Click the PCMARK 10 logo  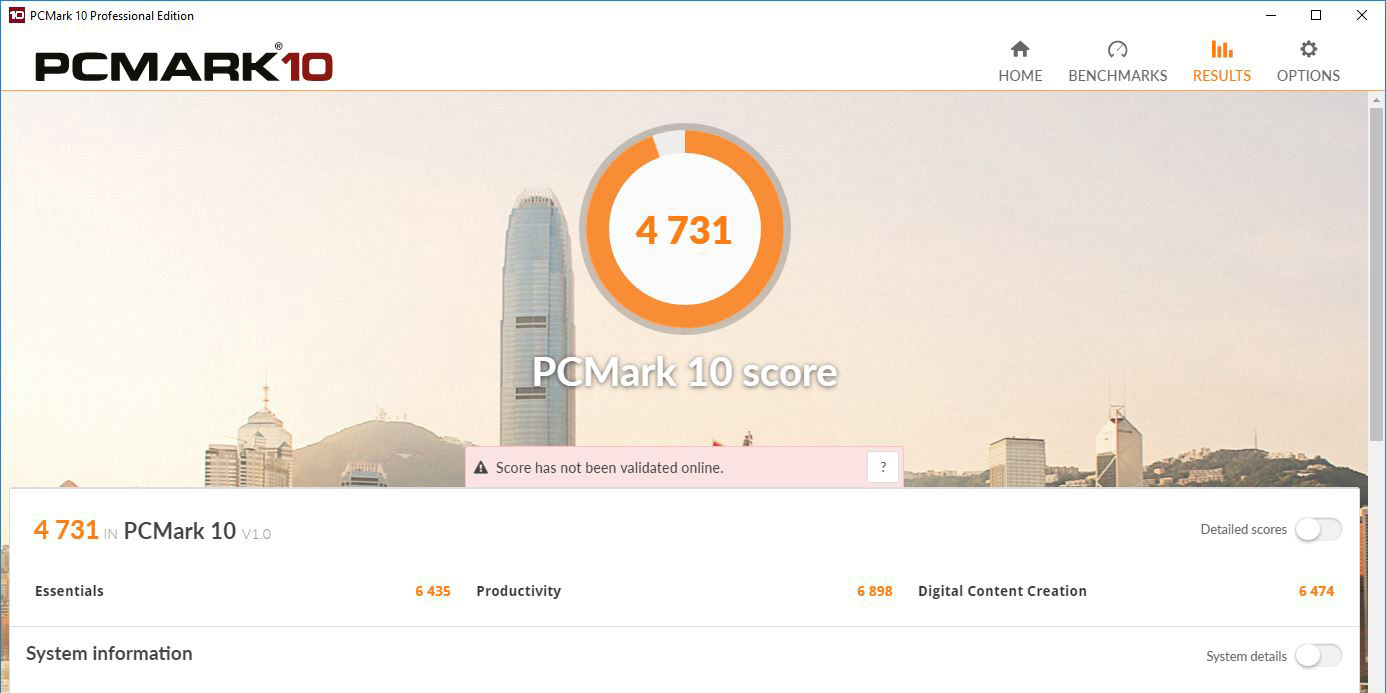184,64
